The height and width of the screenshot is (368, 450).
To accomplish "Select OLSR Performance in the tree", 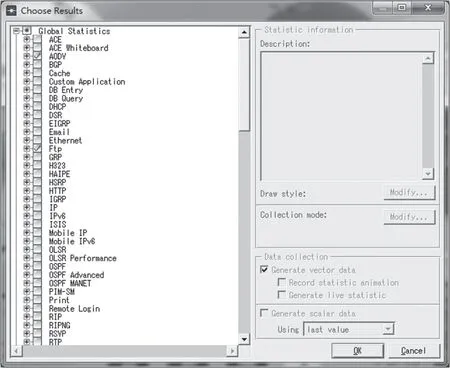I will (x=83, y=258).
